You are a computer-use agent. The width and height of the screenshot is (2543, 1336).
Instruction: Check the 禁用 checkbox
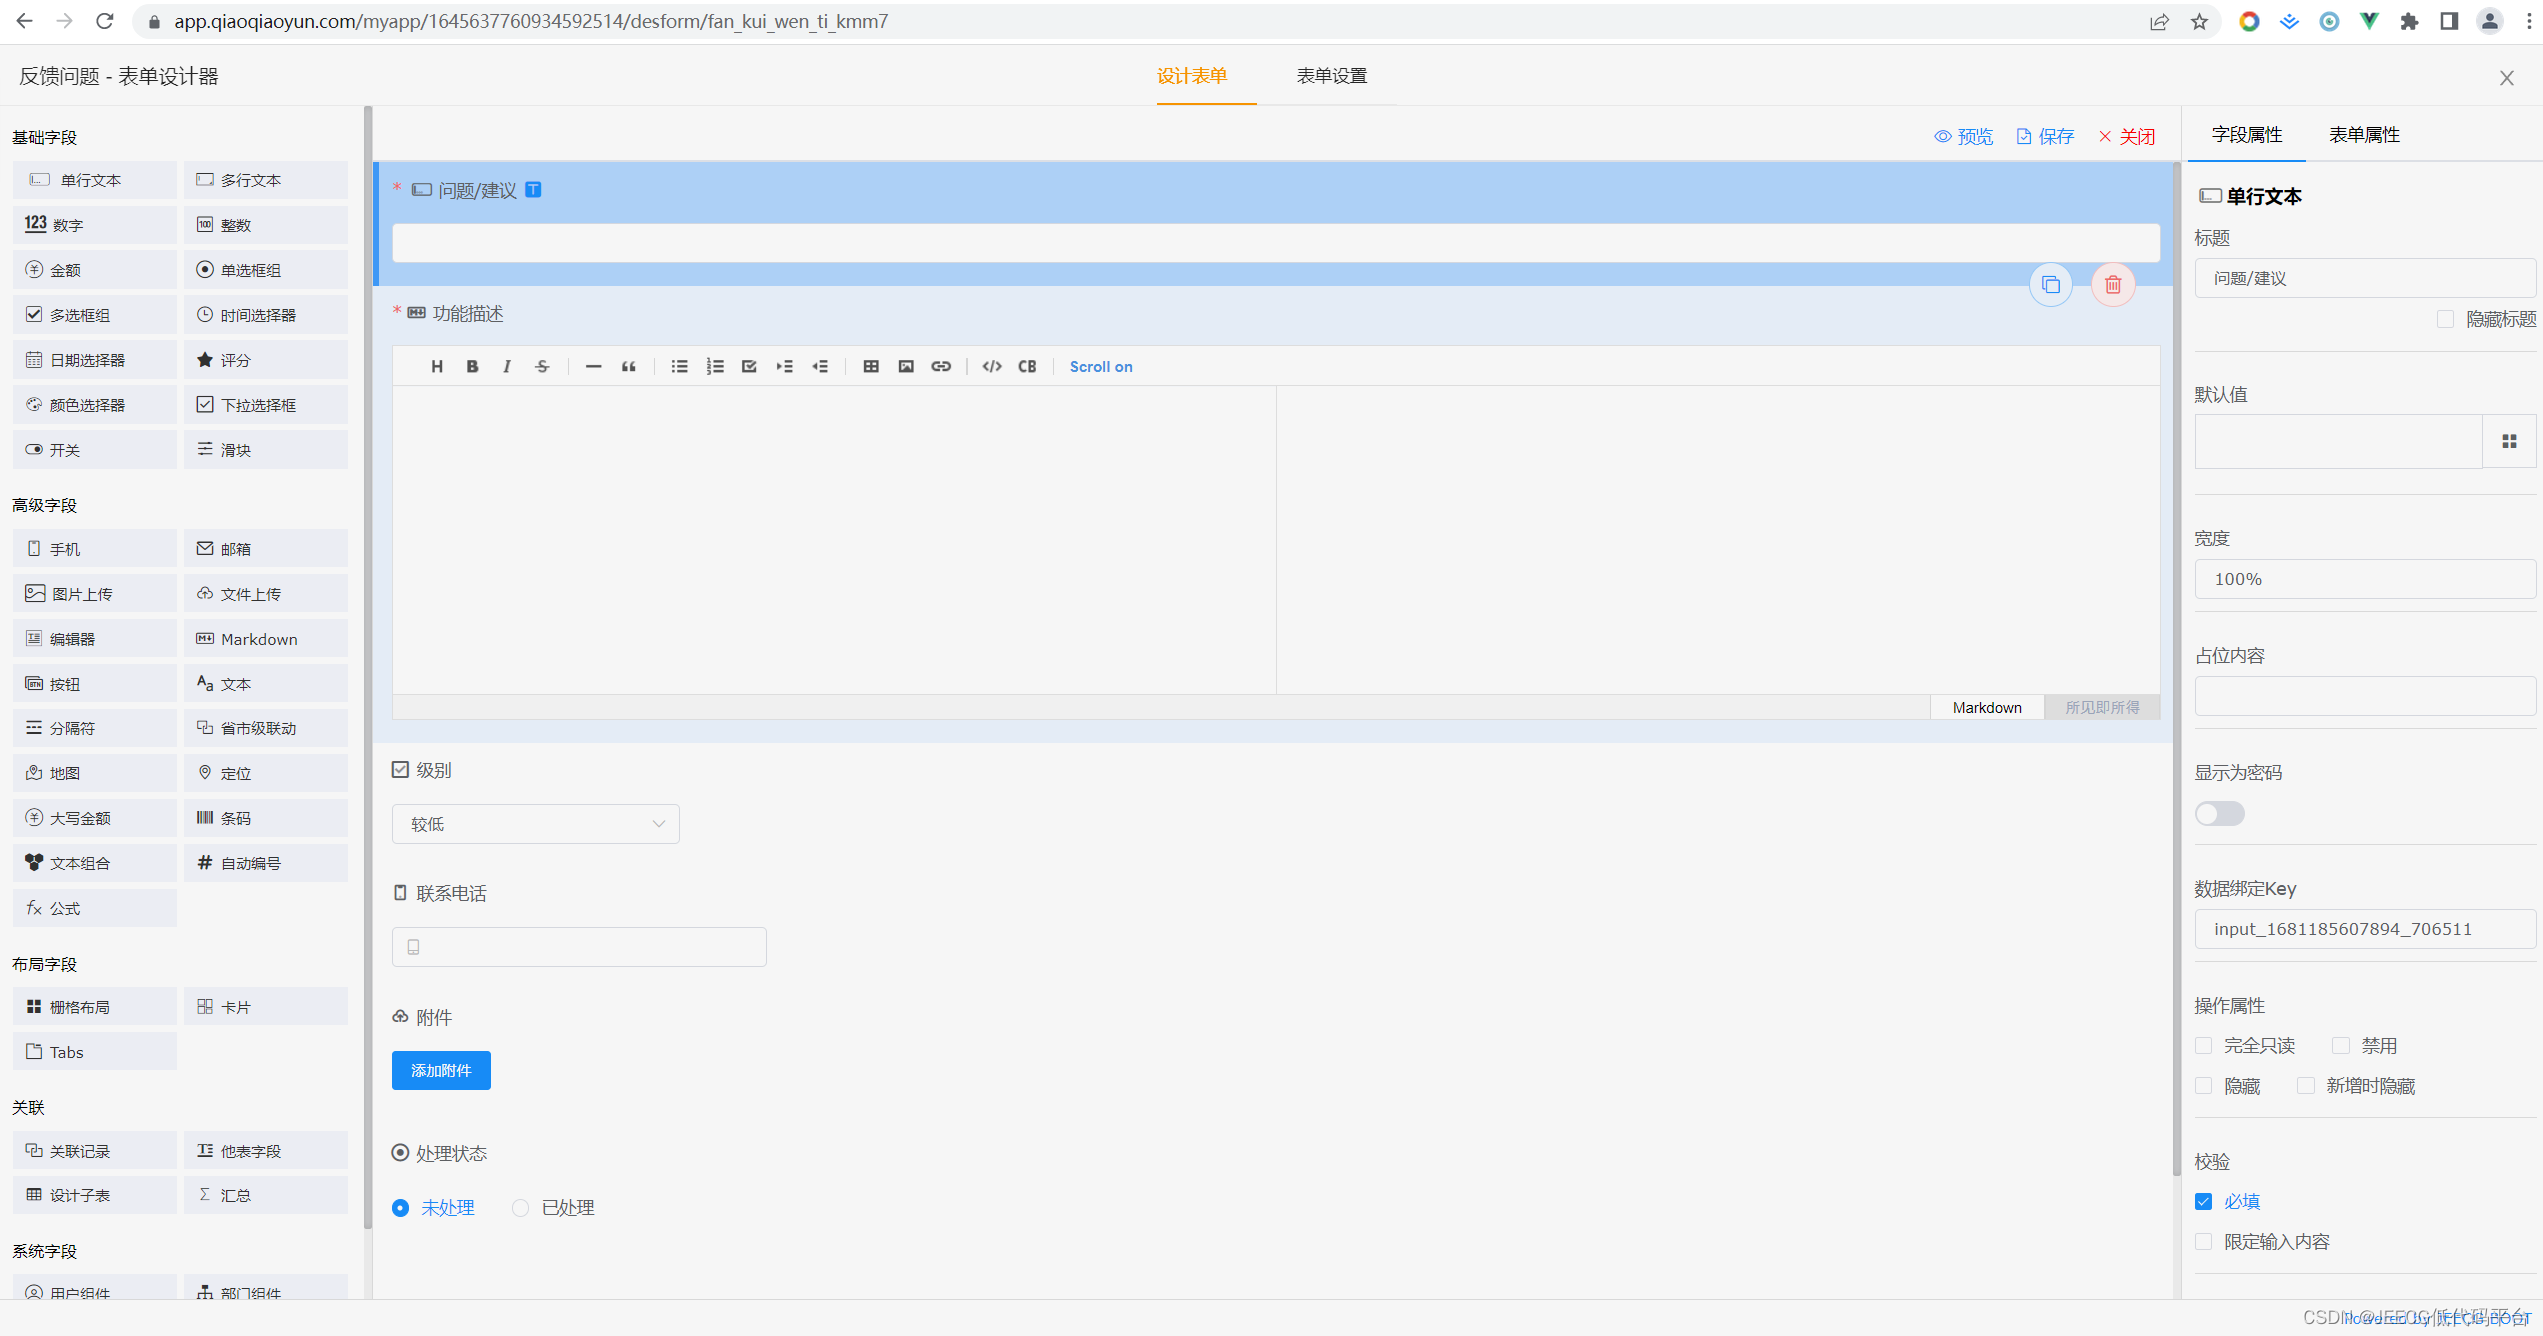[x=2340, y=1046]
